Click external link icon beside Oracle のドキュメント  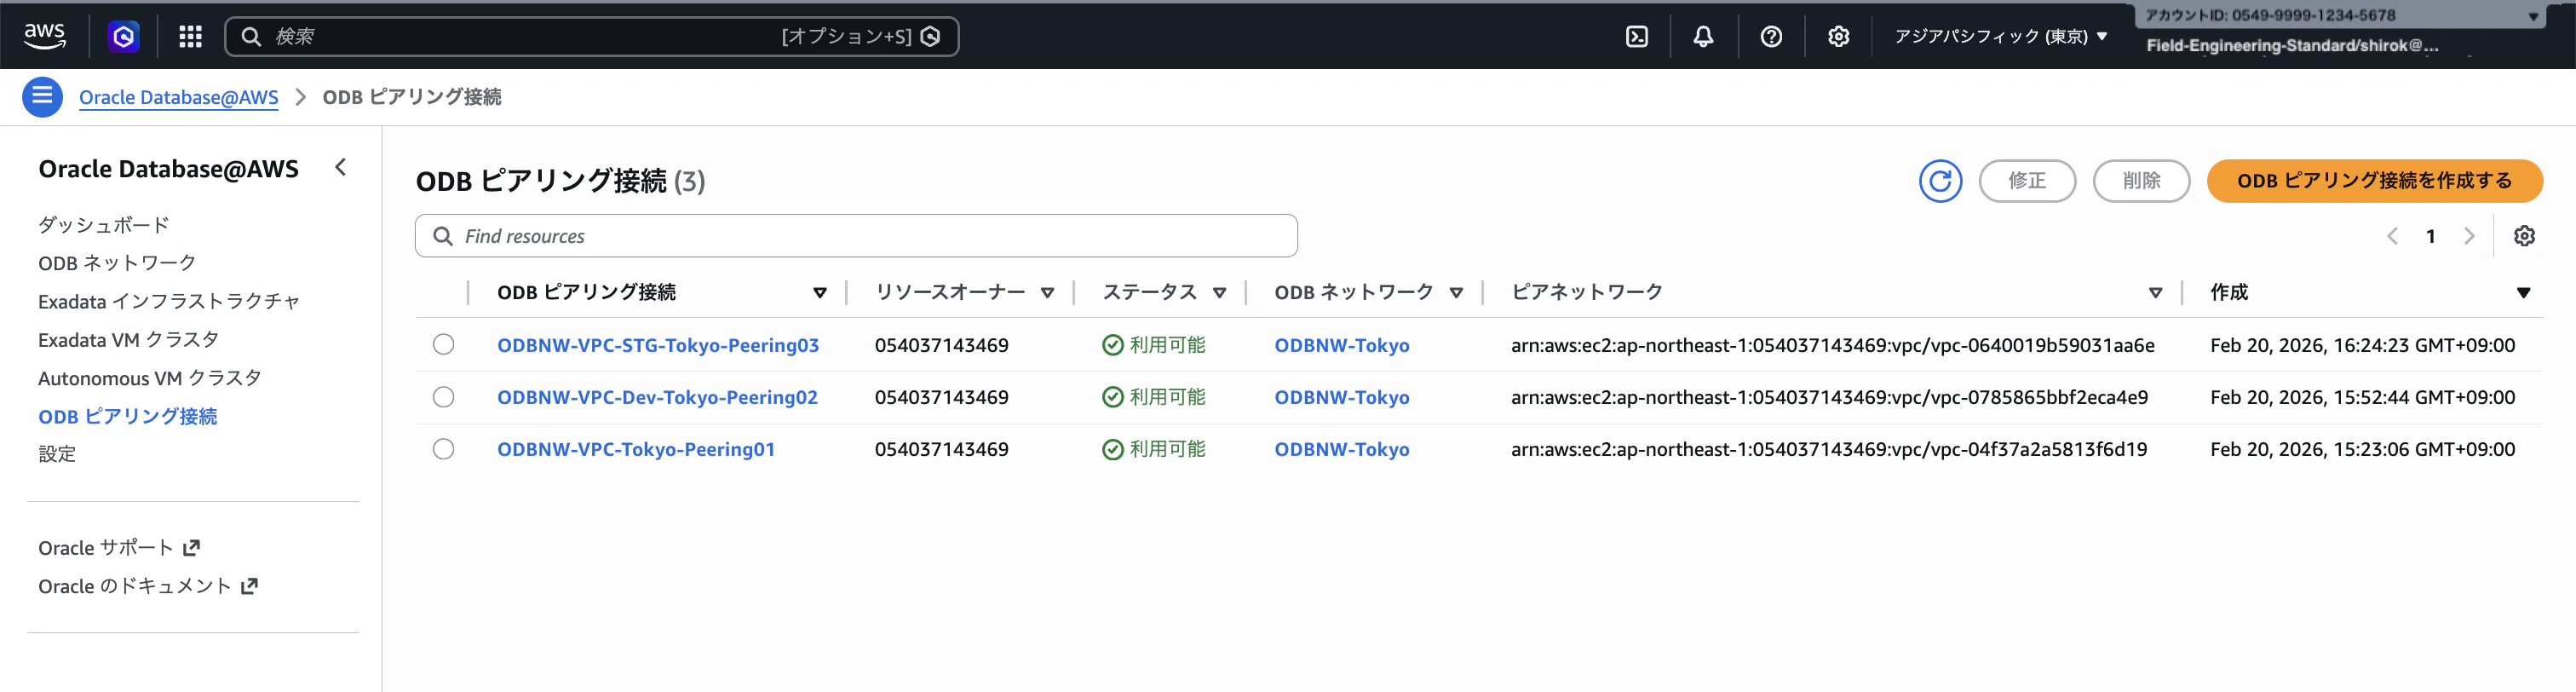[250, 585]
